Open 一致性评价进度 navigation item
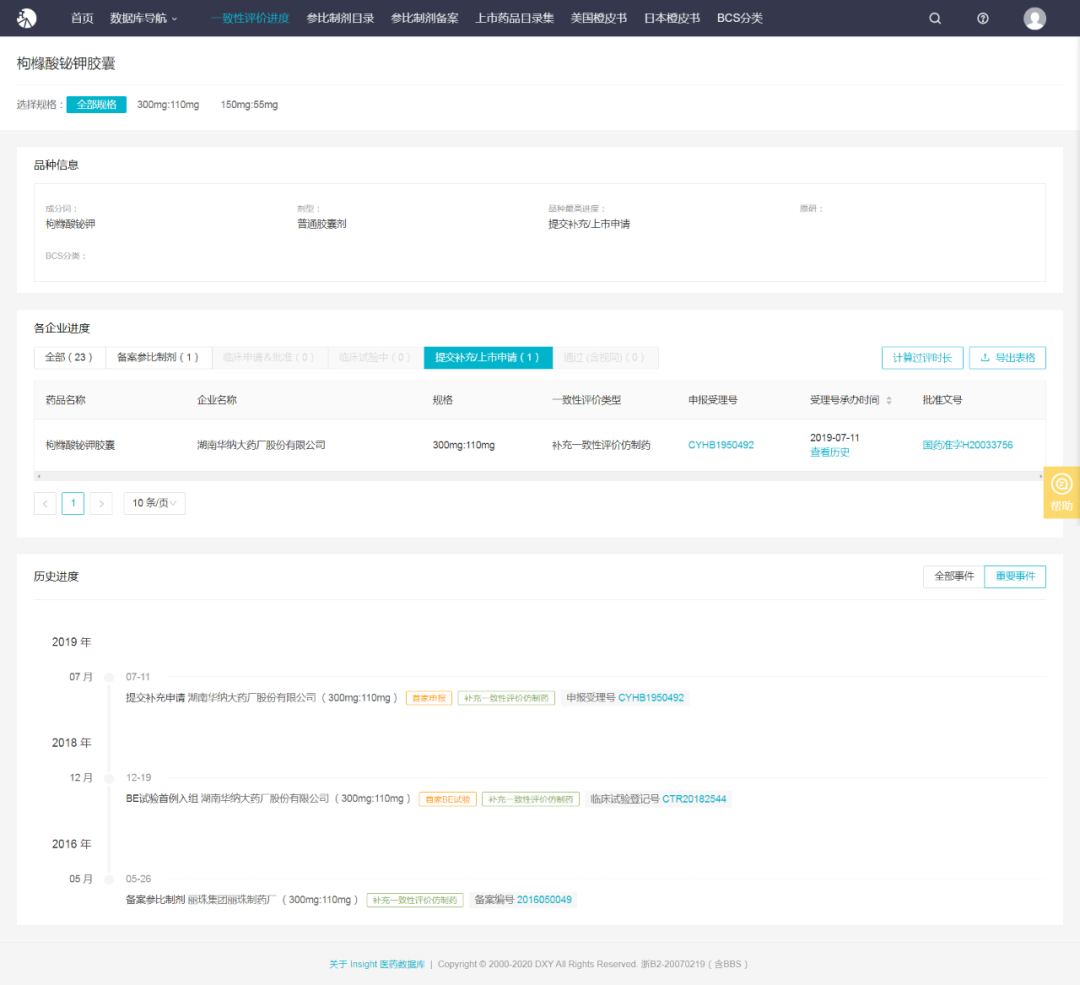1080x985 pixels. tap(250, 19)
